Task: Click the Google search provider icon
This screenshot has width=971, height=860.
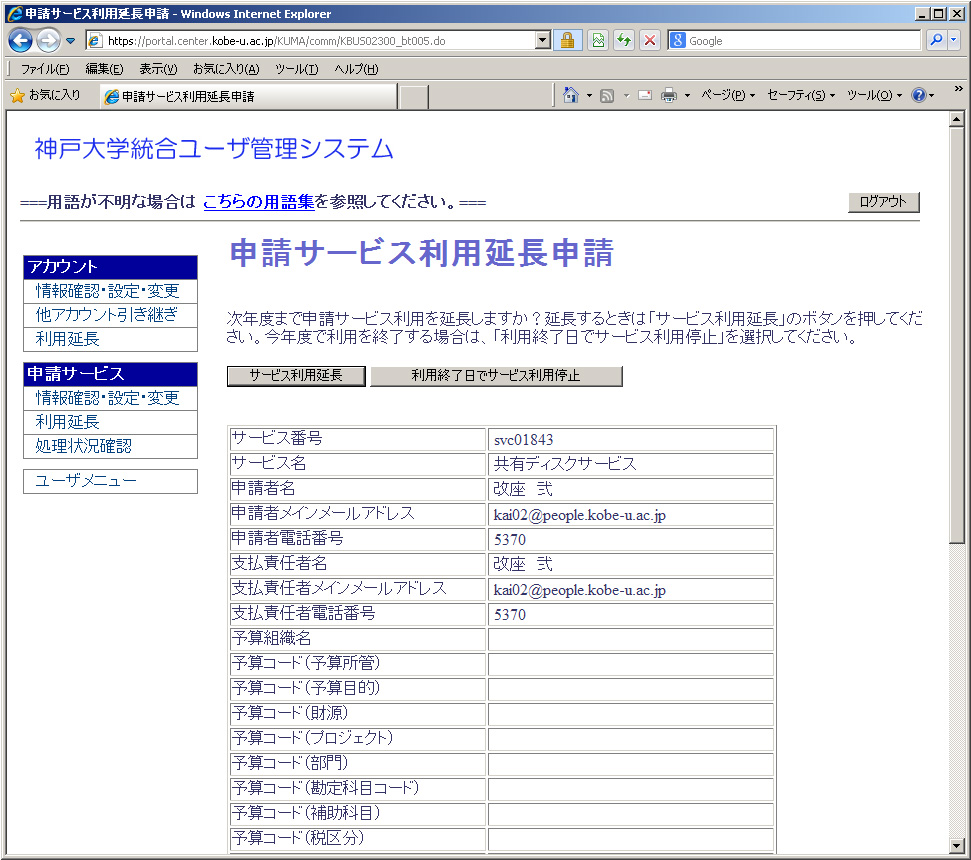Action: point(678,41)
